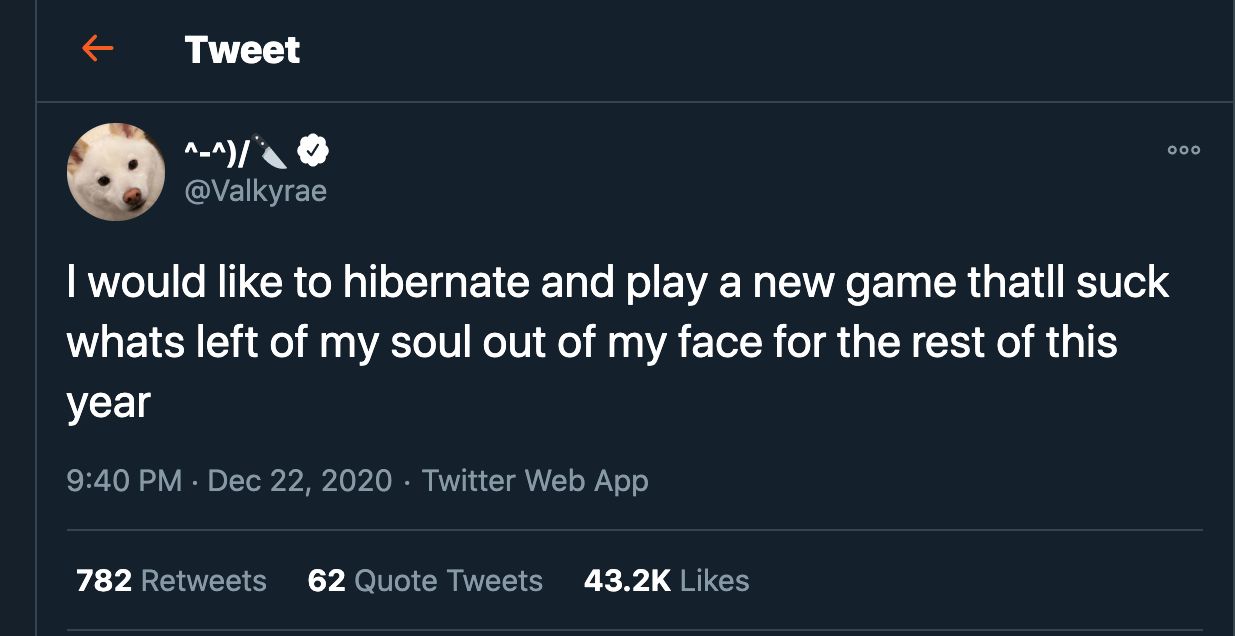Open the more options menu with three dots
This screenshot has width=1235, height=636.
pyautogui.click(x=1183, y=149)
